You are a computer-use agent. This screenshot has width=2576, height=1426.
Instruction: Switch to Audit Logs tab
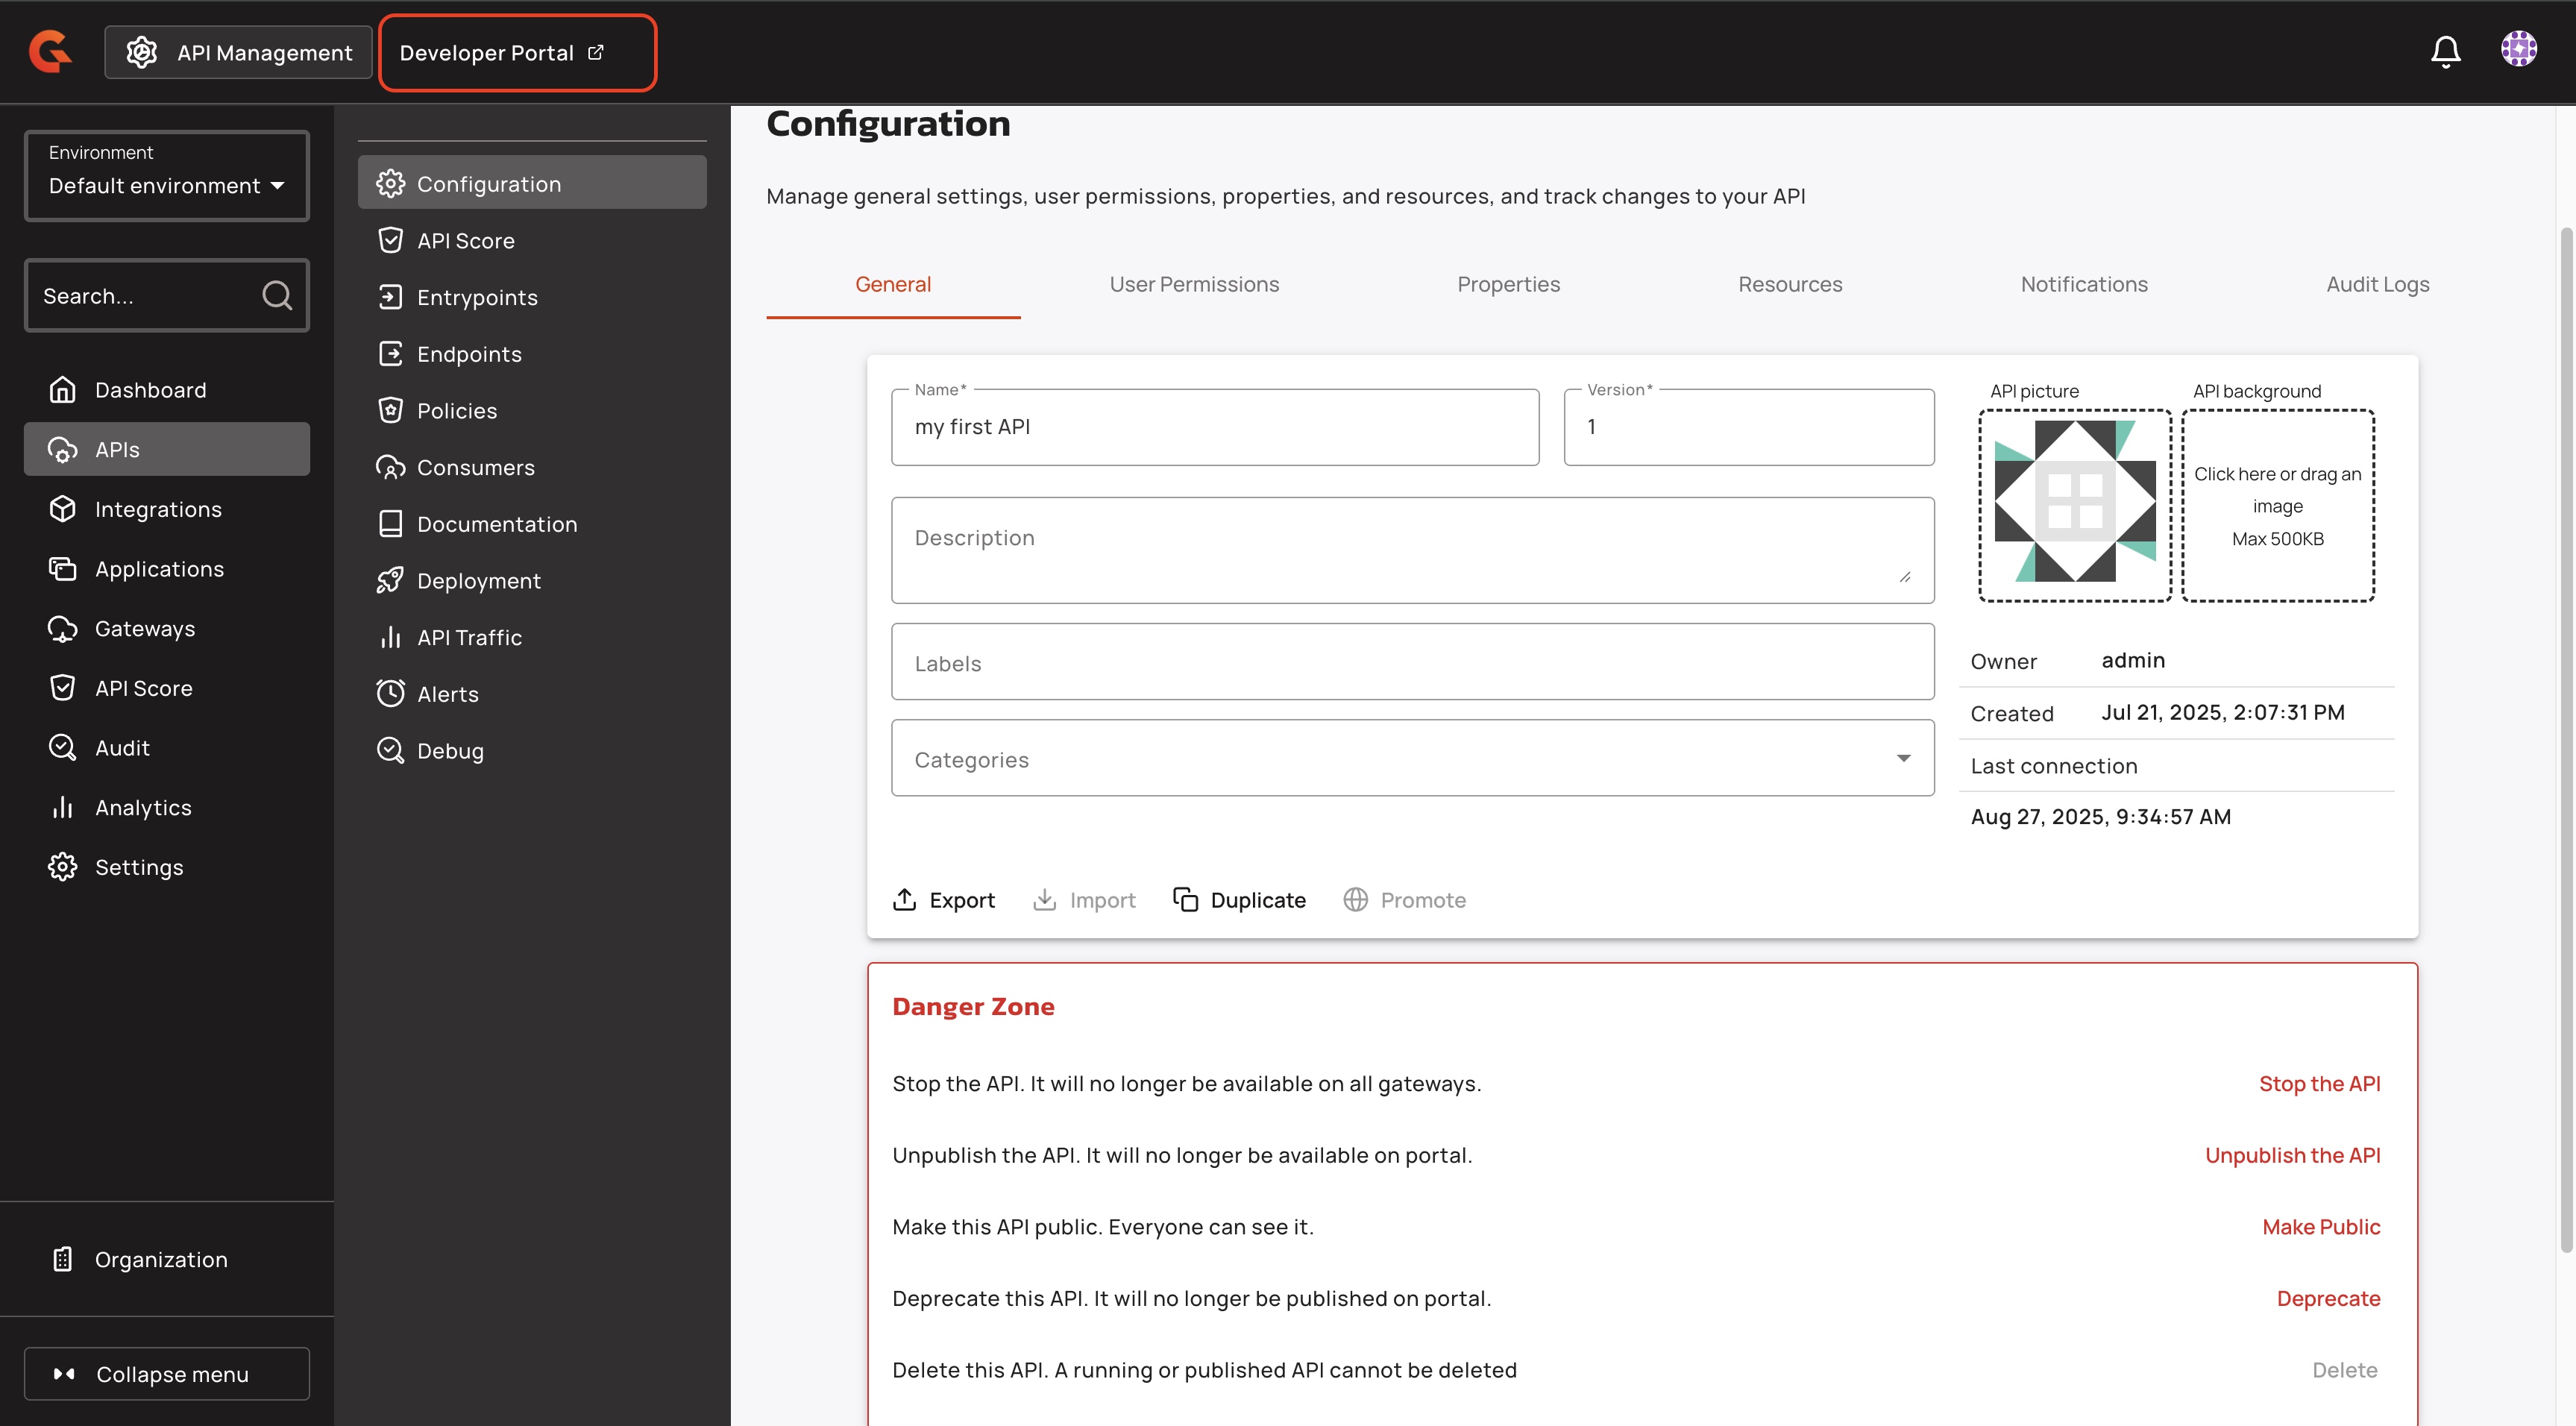(x=2377, y=285)
